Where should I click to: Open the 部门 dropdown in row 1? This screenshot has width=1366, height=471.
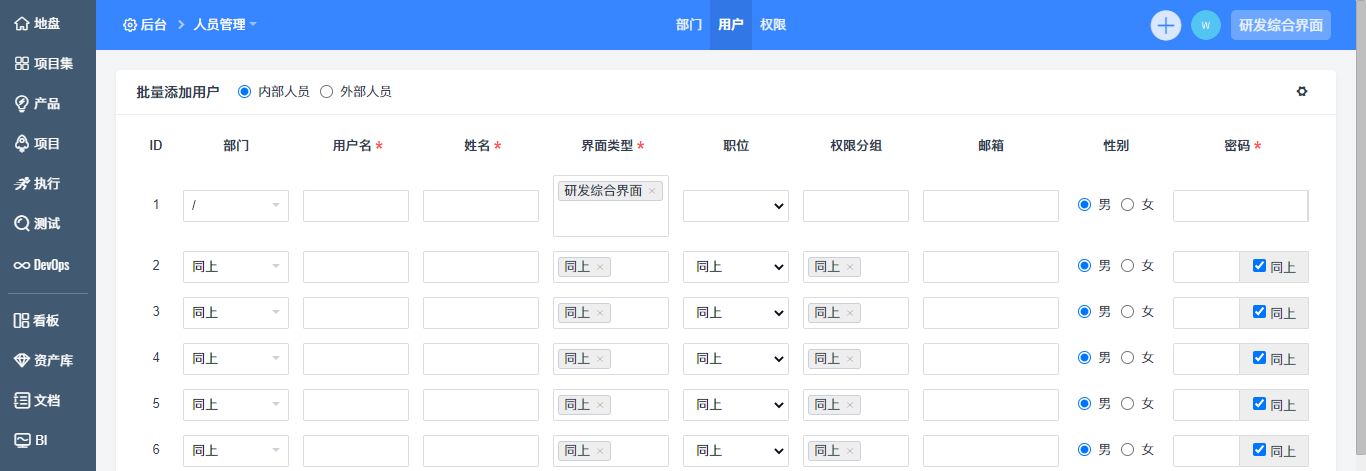click(236, 206)
